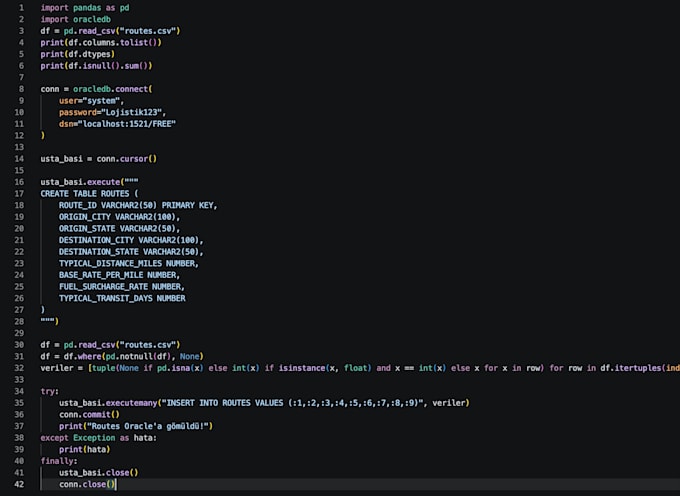Click 'TYPICAL_DISTANCE_MILES NUMBER' column definition

[128, 264]
